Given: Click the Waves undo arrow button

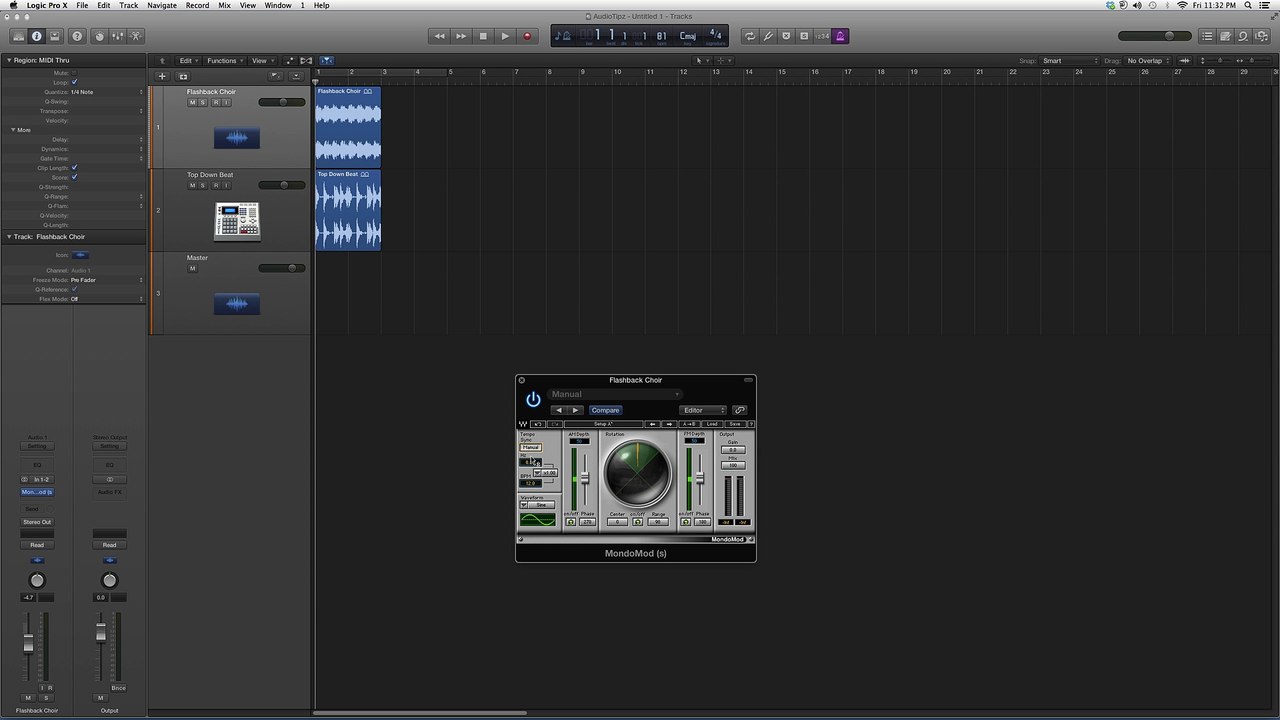Looking at the screenshot, I should 538,424.
